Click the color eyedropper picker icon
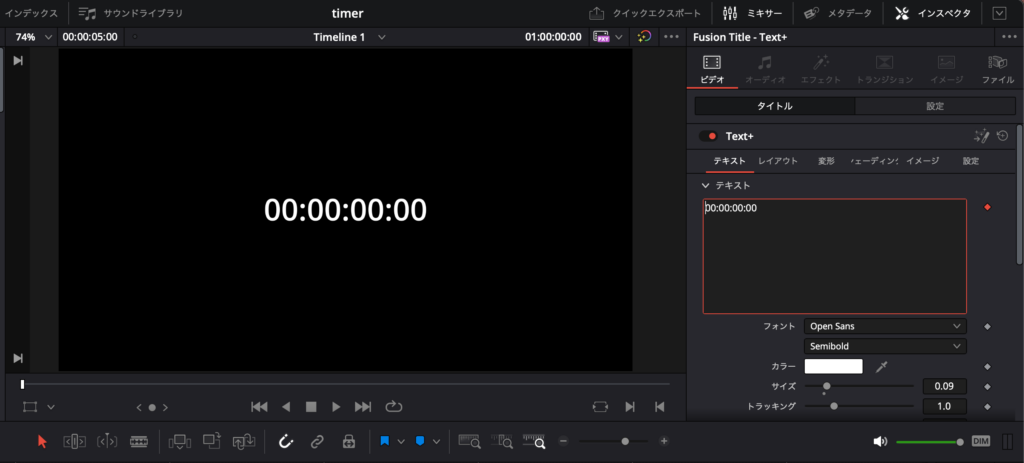The image size is (1024, 463). tap(881, 367)
